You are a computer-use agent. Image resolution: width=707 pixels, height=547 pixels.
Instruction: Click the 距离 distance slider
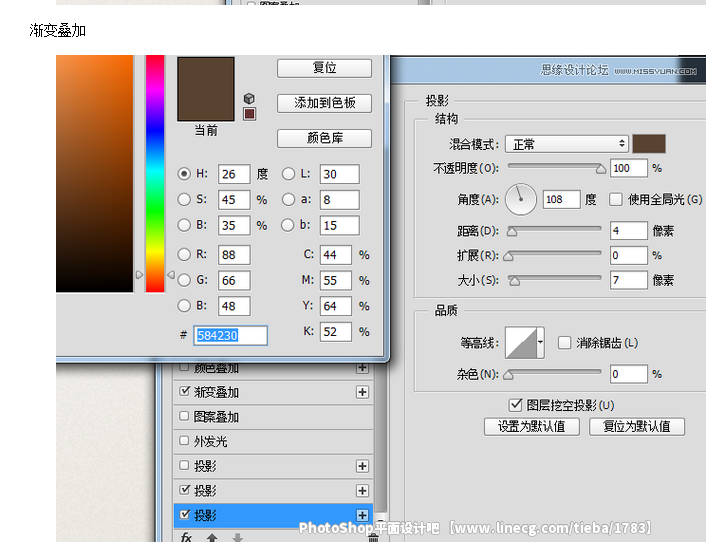(x=555, y=230)
